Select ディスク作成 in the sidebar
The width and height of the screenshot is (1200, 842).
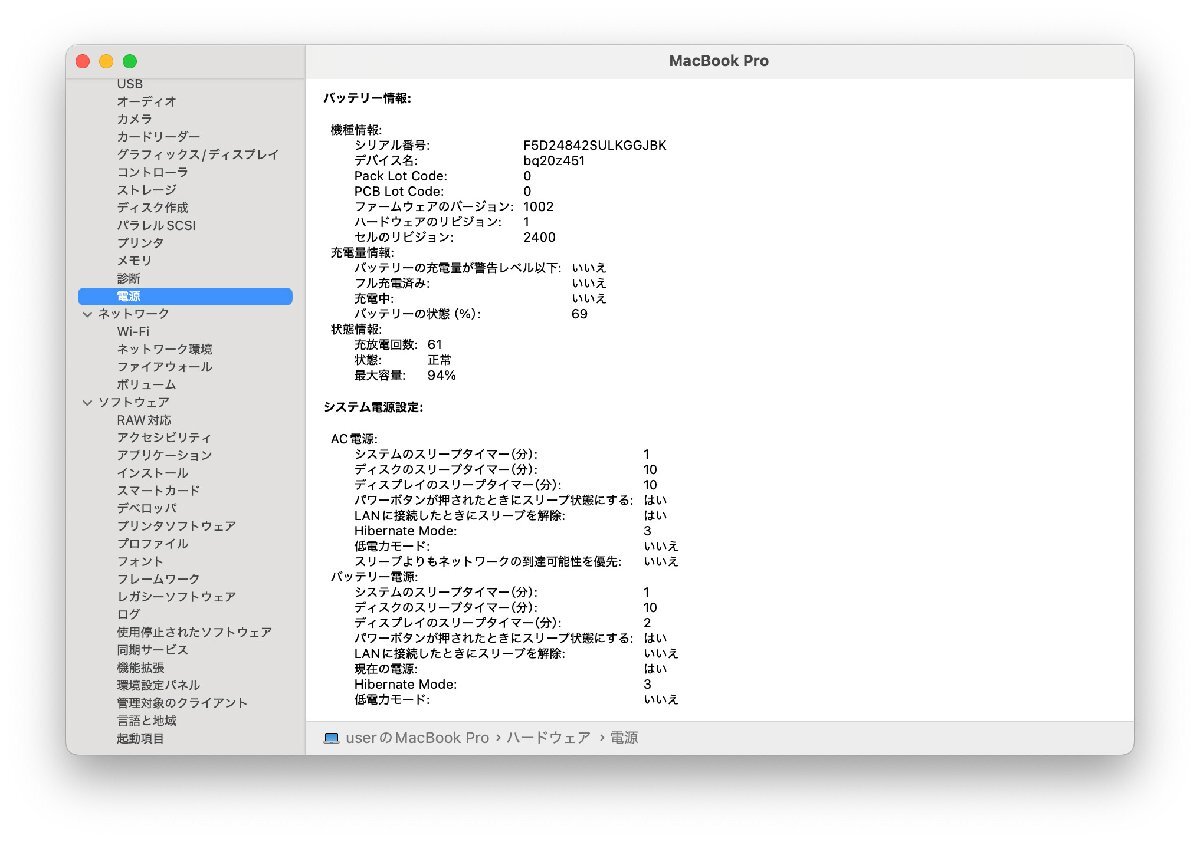[153, 208]
